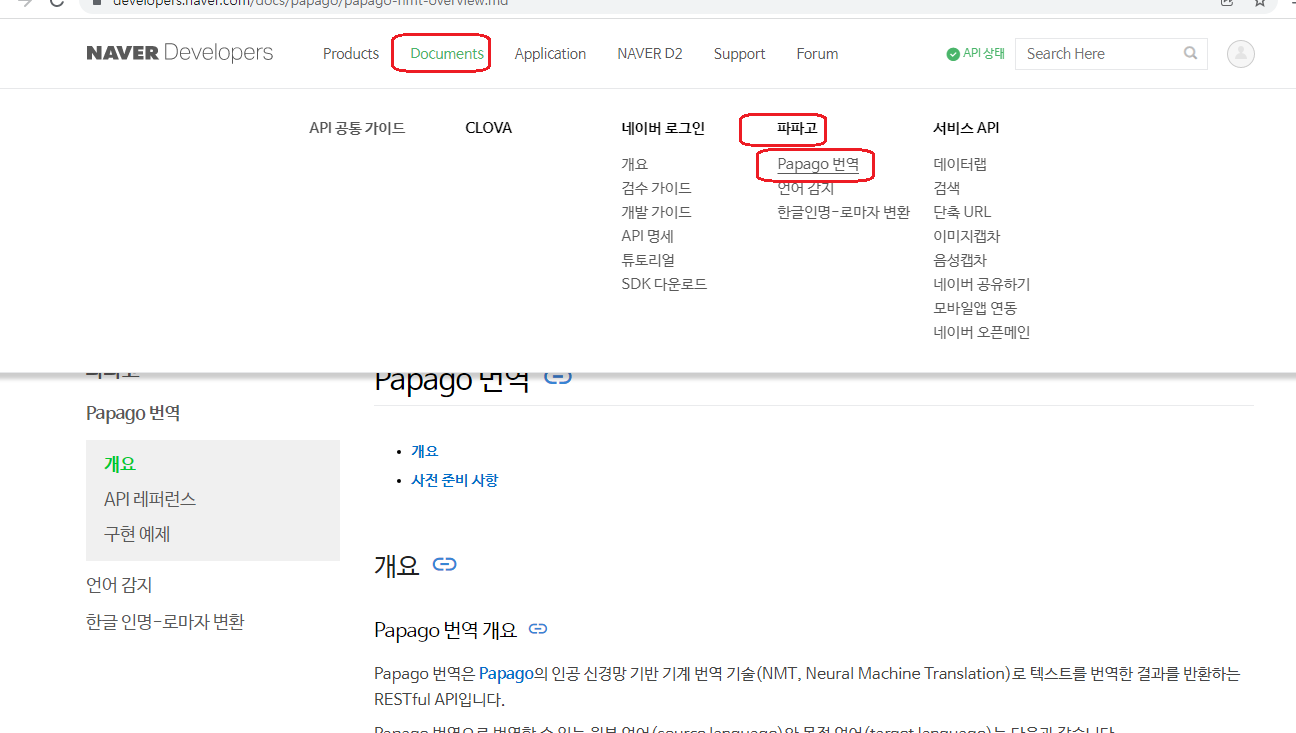Click the blue Papago link in paragraph

(x=506, y=674)
